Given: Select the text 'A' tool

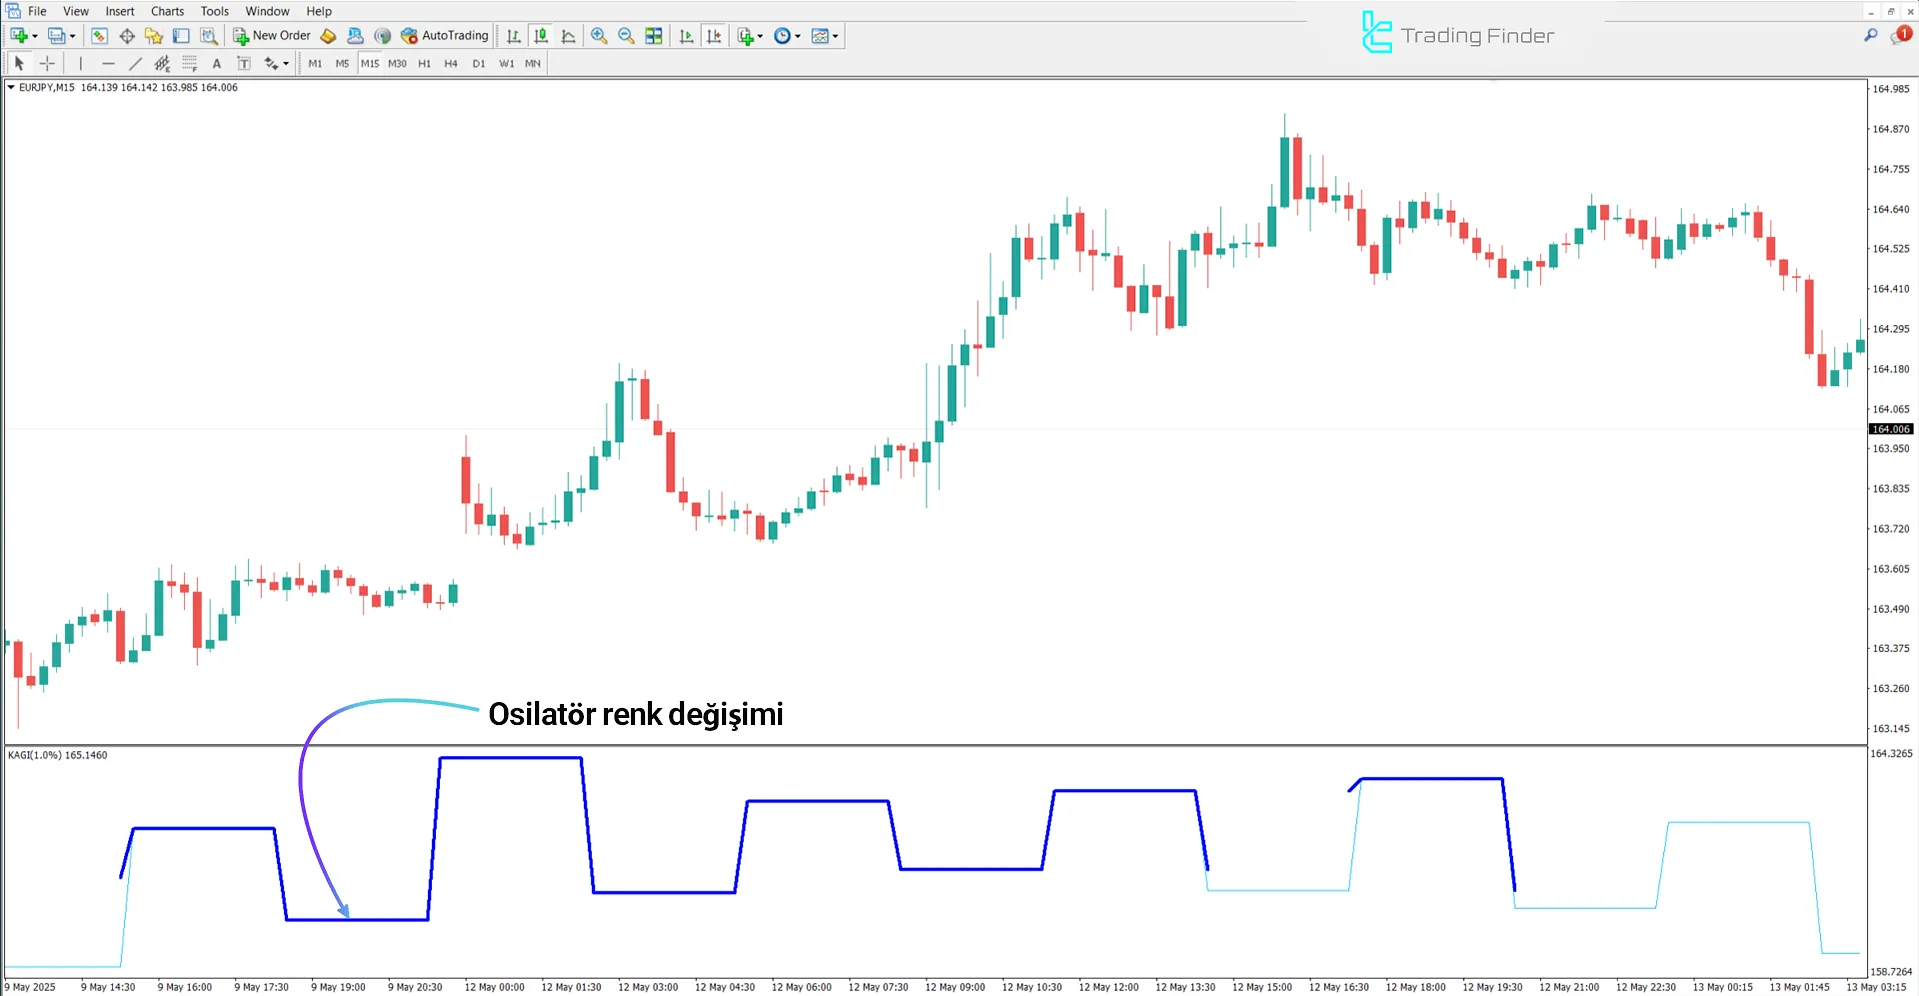Looking at the screenshot, I should coord(216,63).
